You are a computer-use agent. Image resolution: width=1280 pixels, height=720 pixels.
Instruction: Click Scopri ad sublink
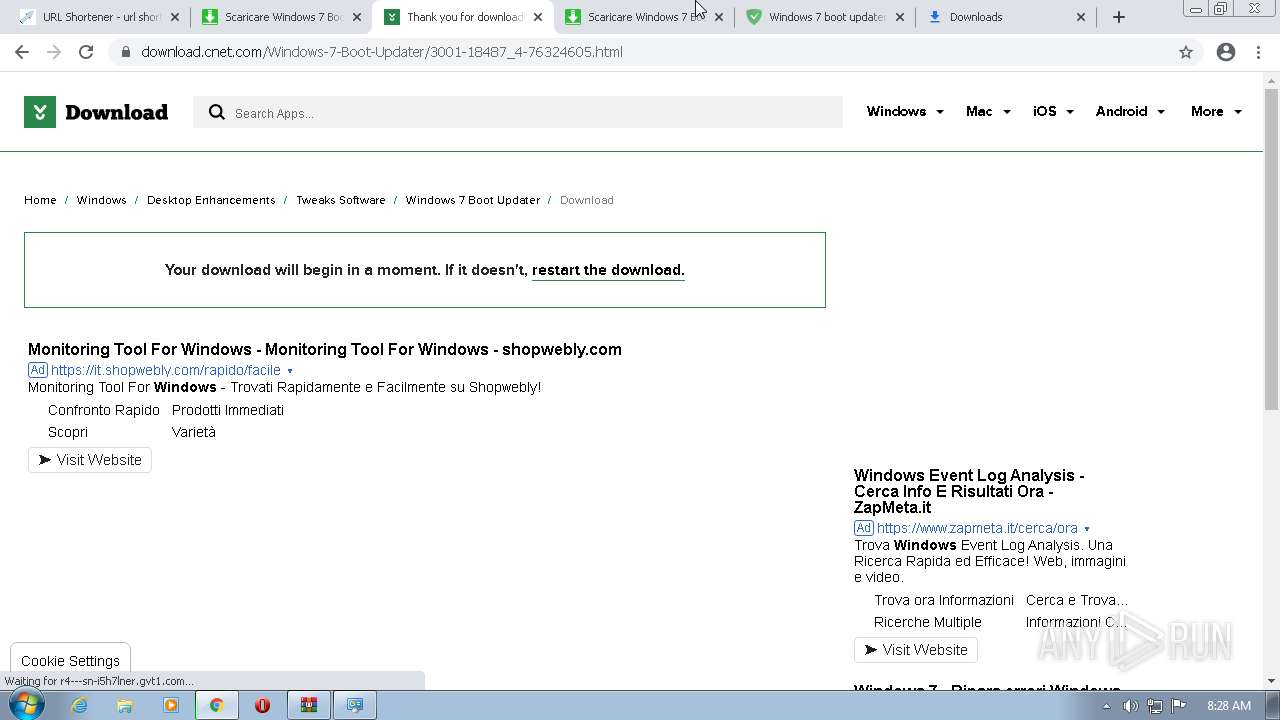pos(68,432)
